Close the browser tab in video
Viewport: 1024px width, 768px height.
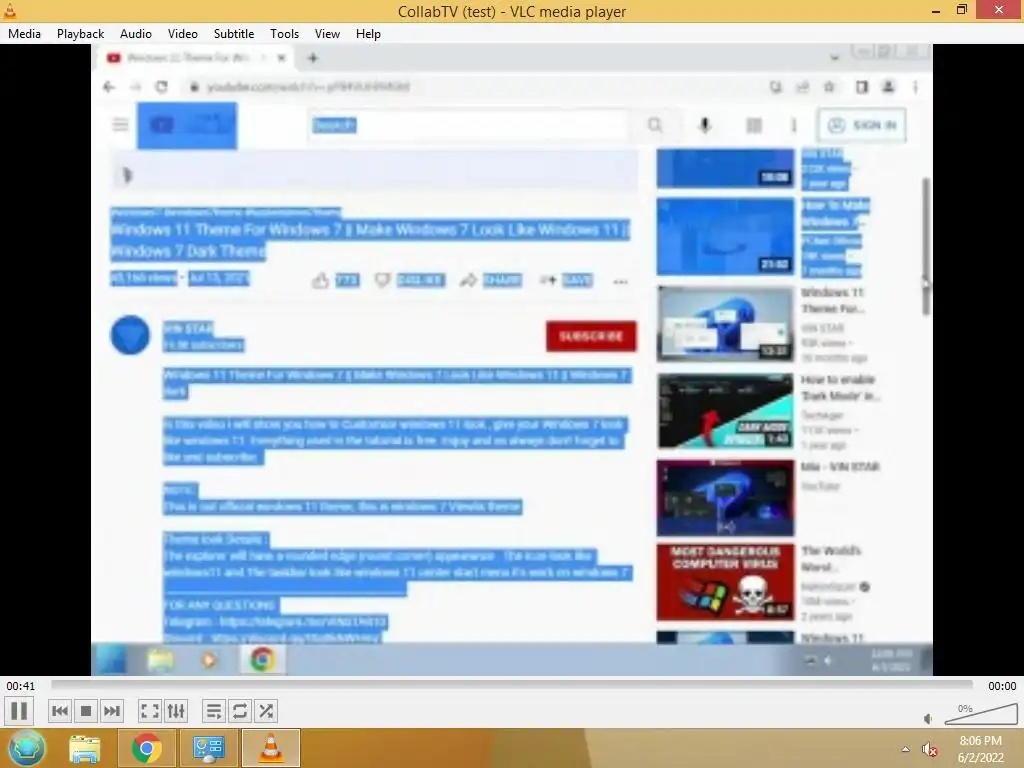(281, 58)
